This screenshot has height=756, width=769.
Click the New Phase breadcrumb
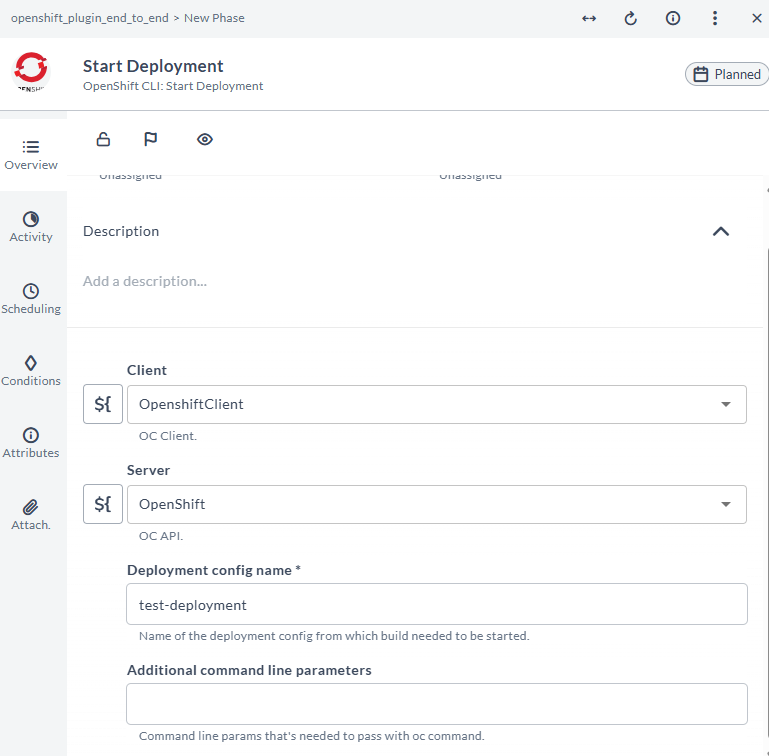(214, 18)
